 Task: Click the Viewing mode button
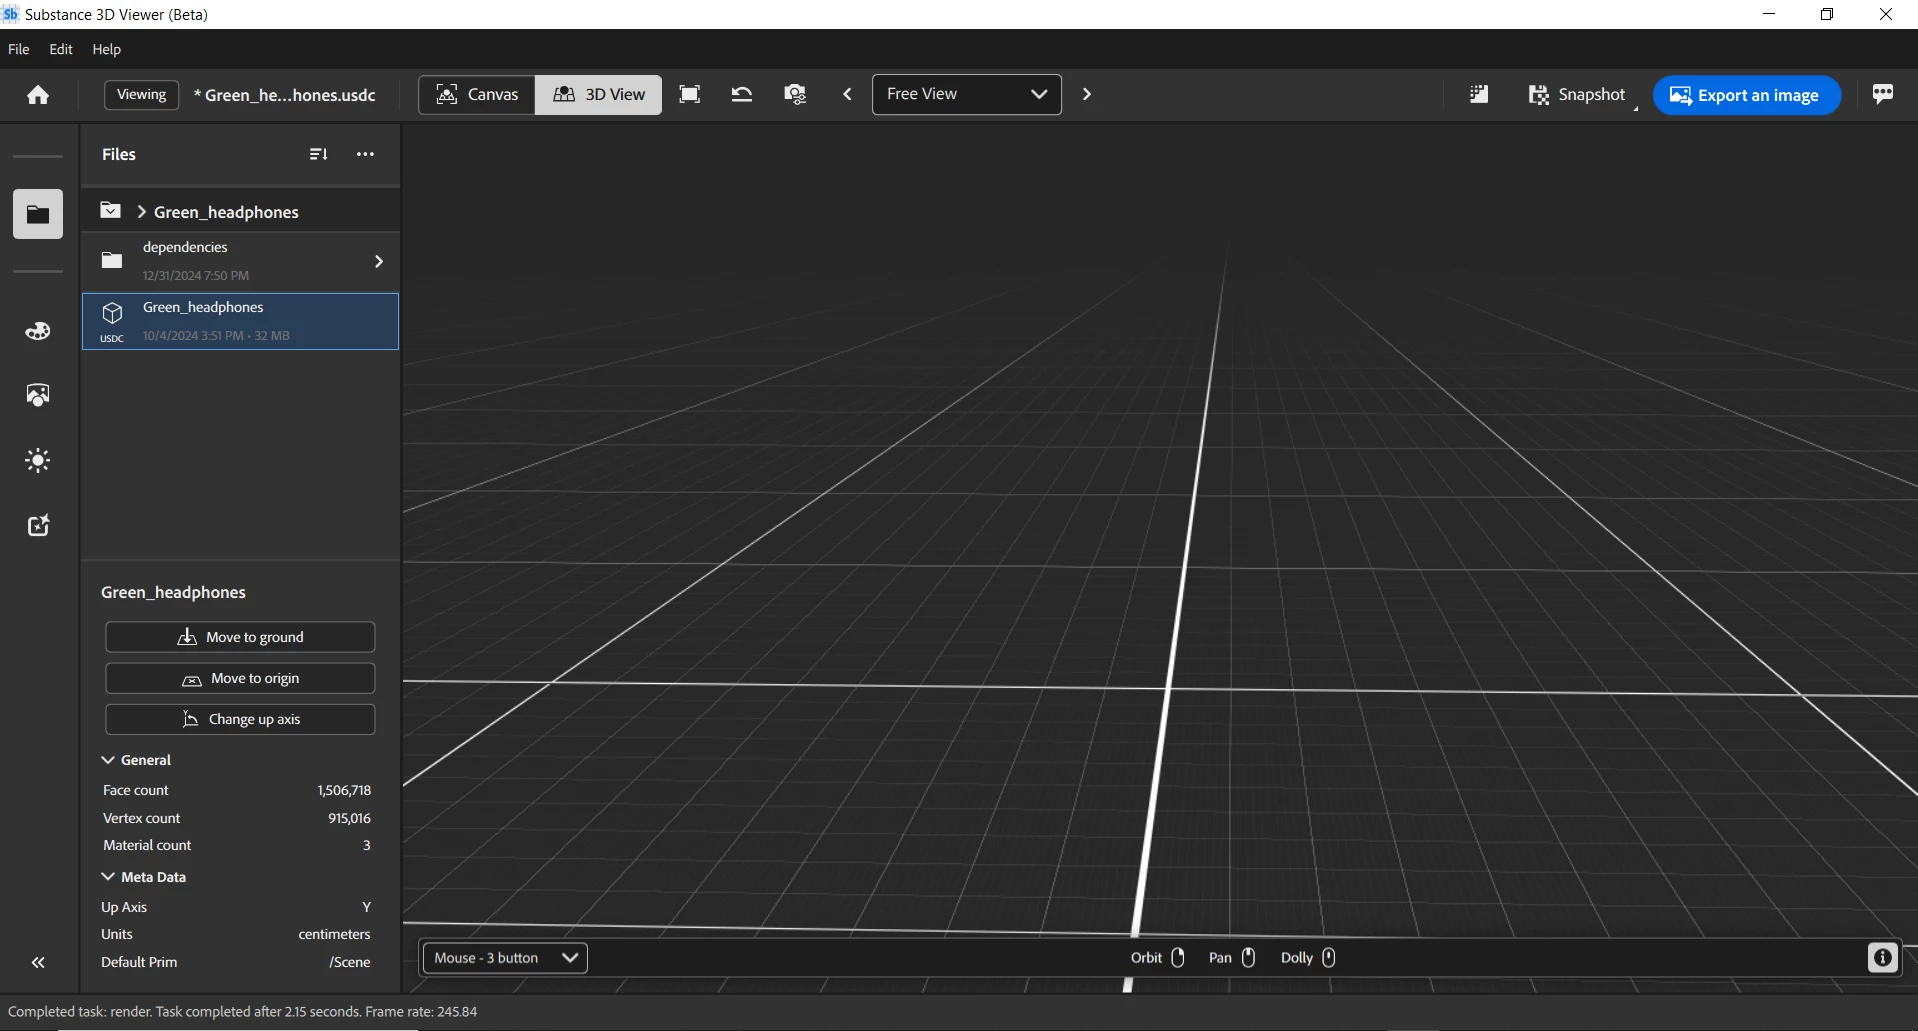[x=141, y=94]
